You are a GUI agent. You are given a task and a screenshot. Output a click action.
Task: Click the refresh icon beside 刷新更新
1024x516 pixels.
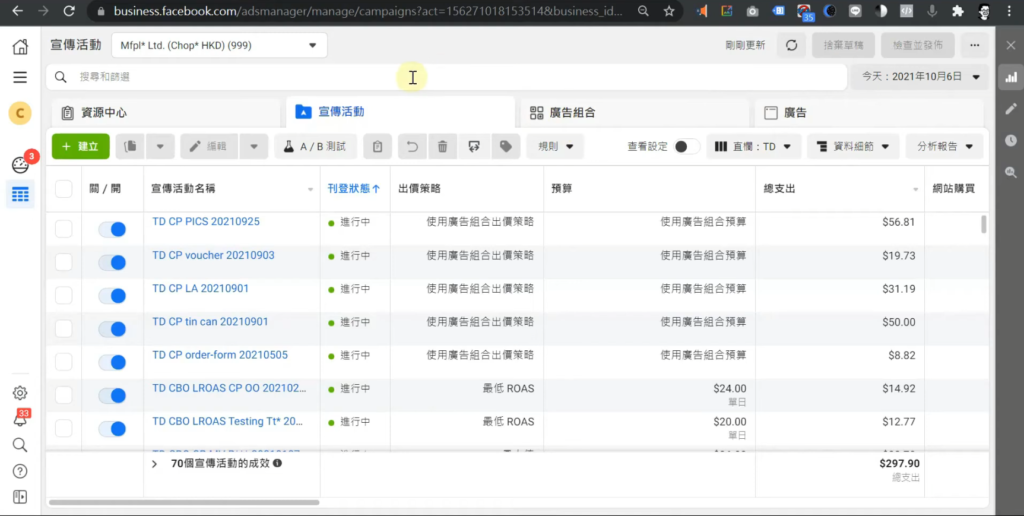coord(791,46)
